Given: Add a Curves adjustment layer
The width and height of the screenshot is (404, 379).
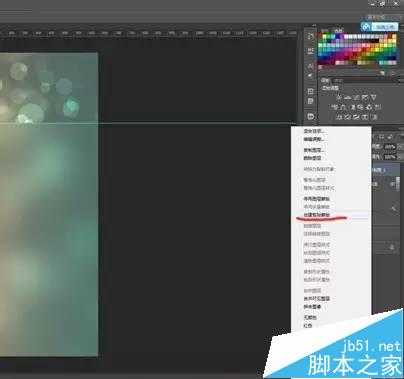Looking at the screenshot, I should [356, 97].
